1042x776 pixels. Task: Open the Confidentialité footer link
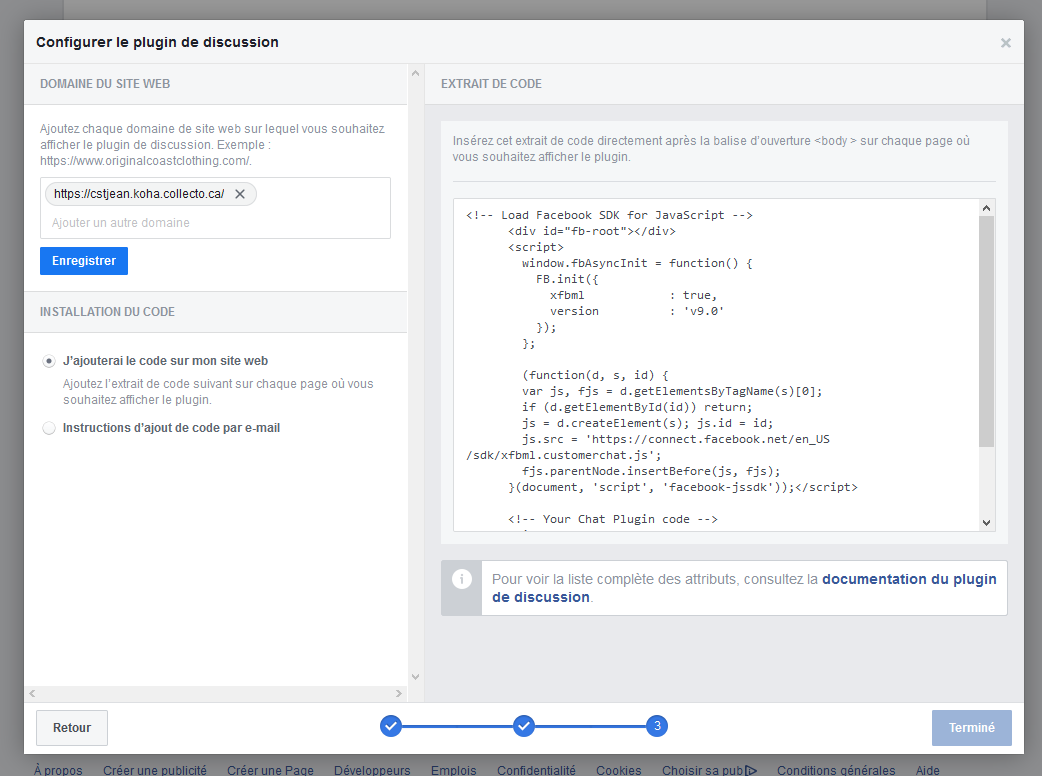click(x=536, y=770)
